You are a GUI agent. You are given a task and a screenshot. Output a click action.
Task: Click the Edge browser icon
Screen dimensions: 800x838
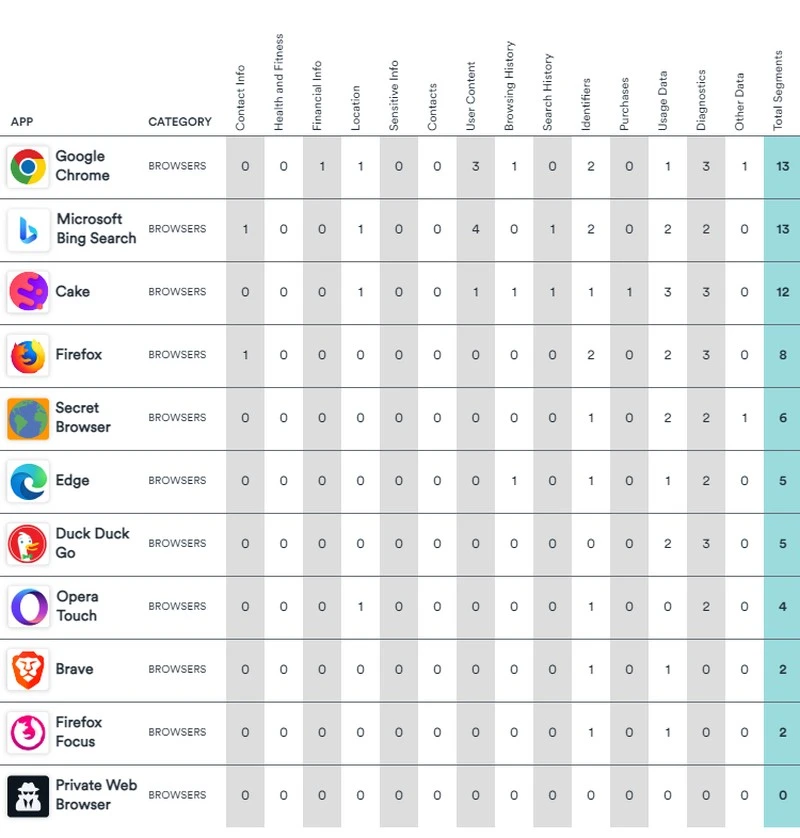28,481
